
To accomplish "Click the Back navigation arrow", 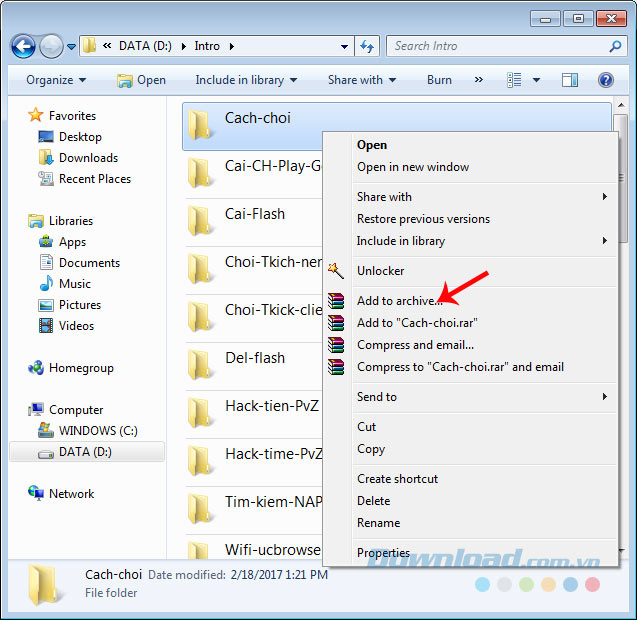I will click(x=24, y=46).
